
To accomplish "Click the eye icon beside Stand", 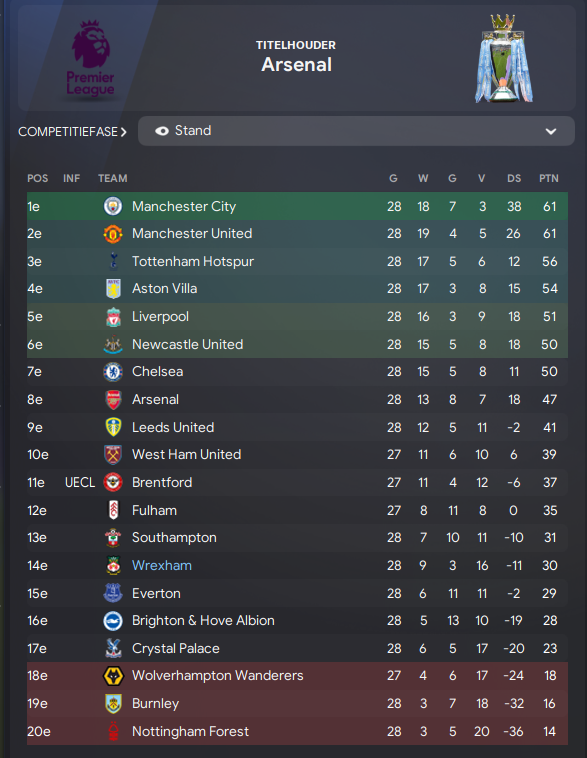I will [161, 131].
